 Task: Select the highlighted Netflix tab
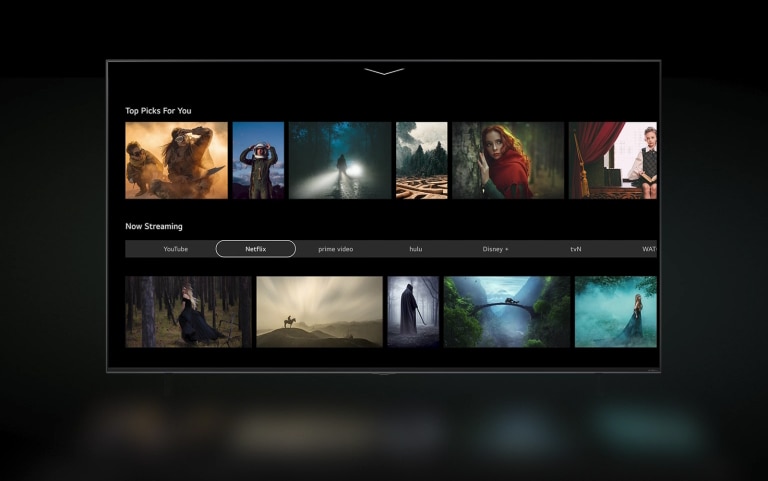(x=256, y=249)
